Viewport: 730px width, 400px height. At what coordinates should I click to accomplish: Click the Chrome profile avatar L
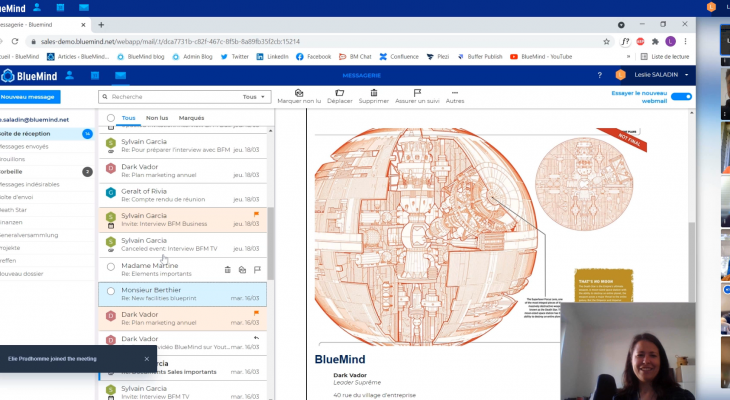coord(670,41)
